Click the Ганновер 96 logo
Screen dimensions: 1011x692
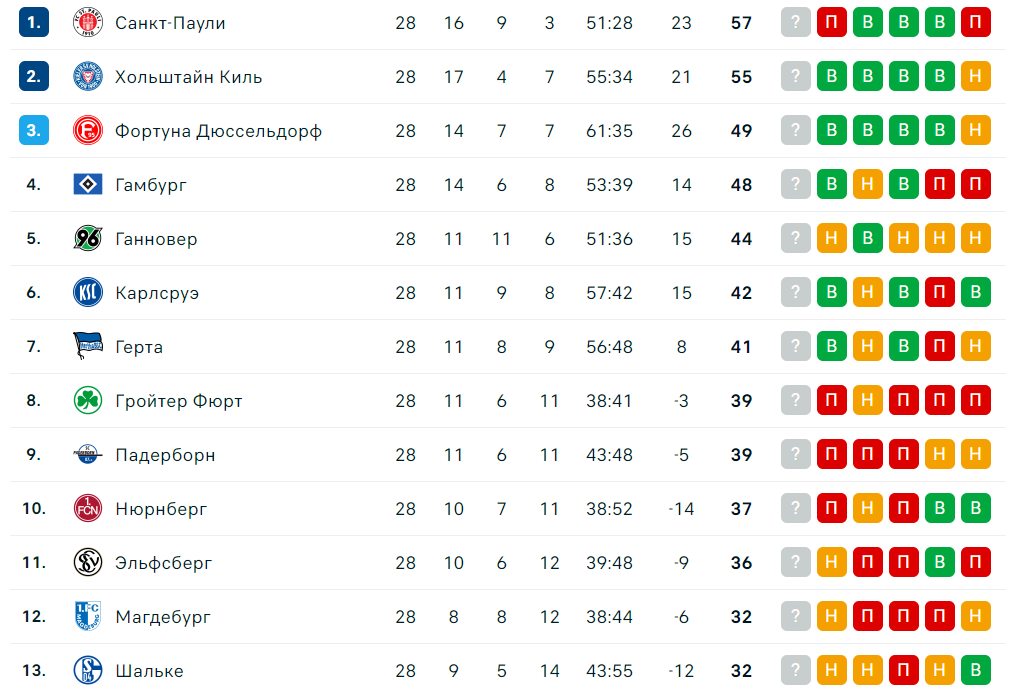point(88,239)
